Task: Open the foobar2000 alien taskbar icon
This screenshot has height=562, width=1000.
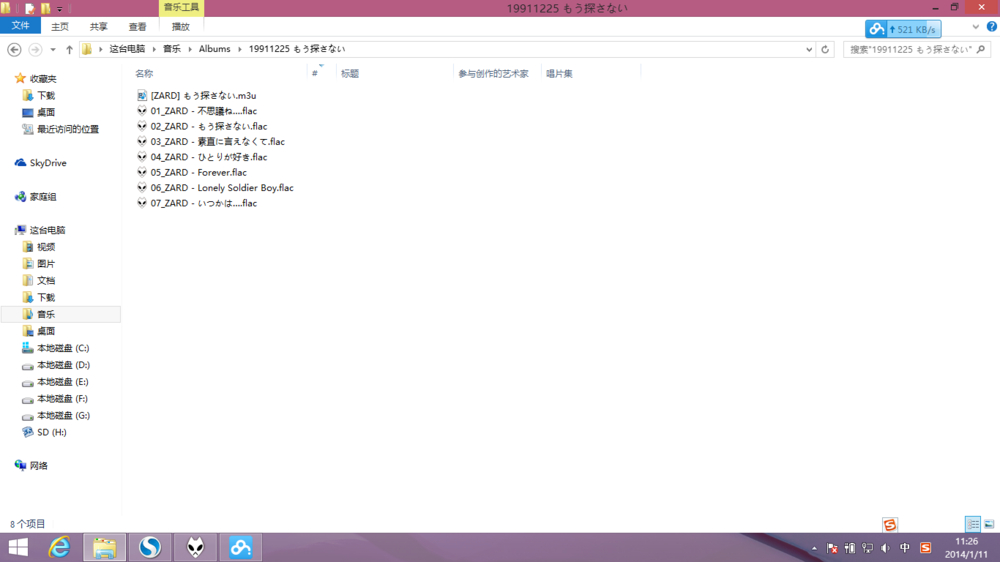Action: 195,547
